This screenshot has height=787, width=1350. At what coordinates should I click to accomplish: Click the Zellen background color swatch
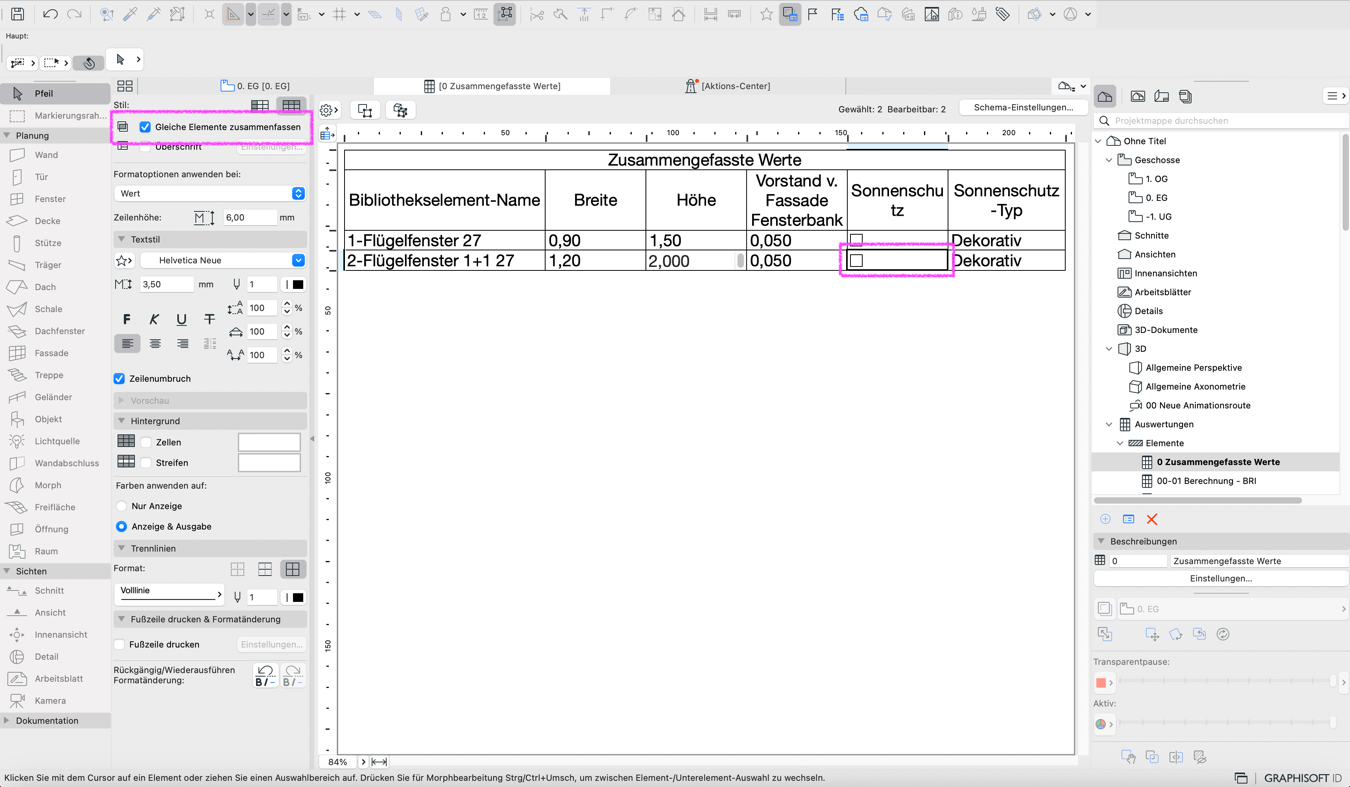269,442
